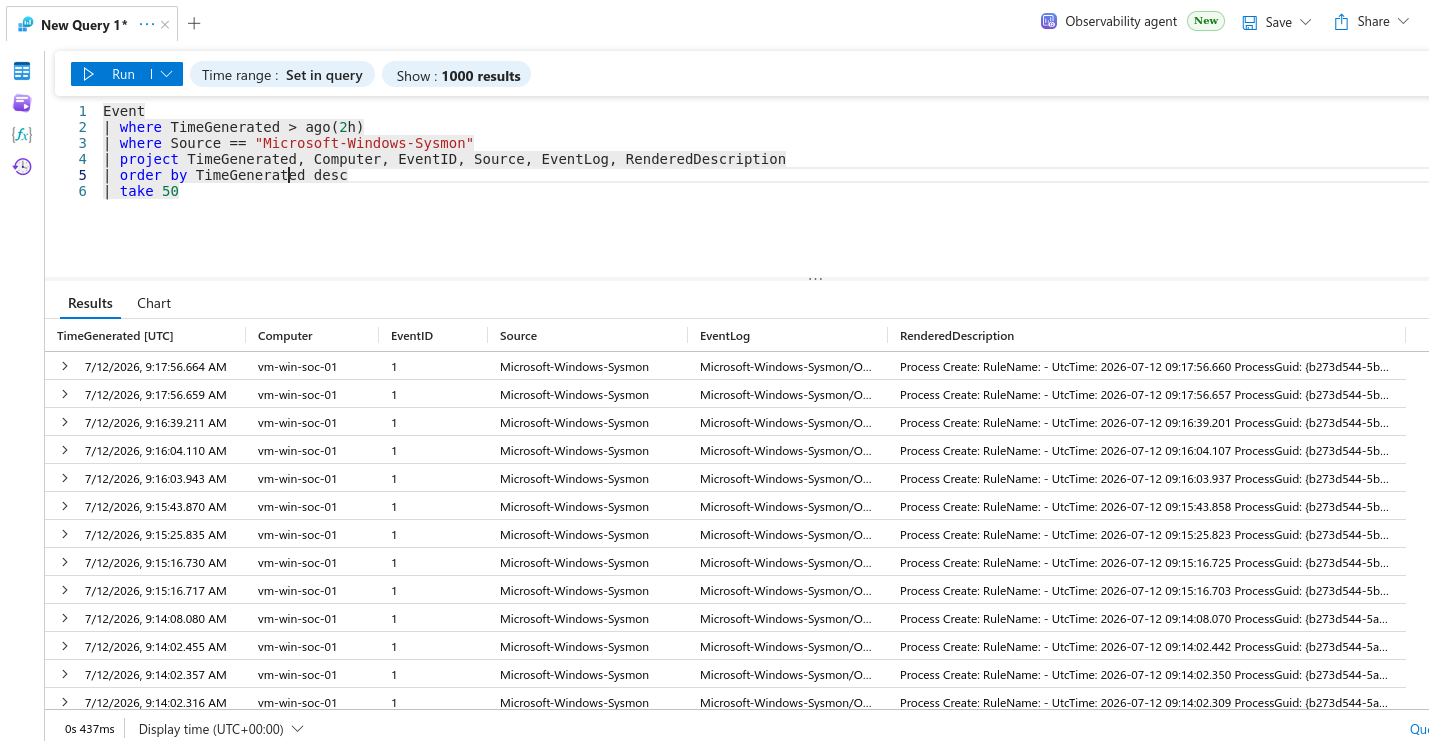Image resolution: width=1429 pixels, height=741 pixels.
Task: Expand the 9:15:25.835 AM row
Action: 65,534
